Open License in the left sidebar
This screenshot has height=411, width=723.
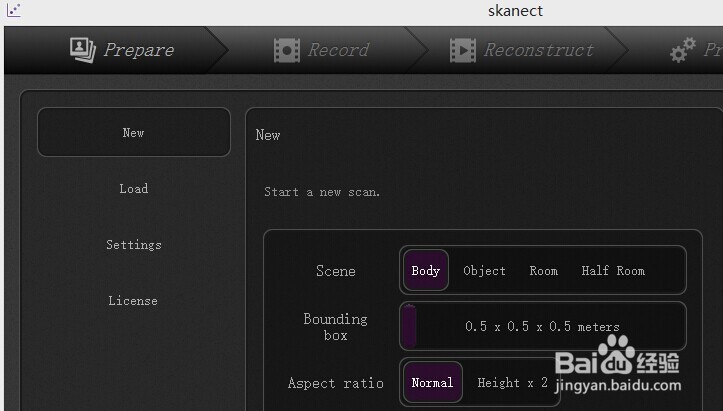coord(134,301)
